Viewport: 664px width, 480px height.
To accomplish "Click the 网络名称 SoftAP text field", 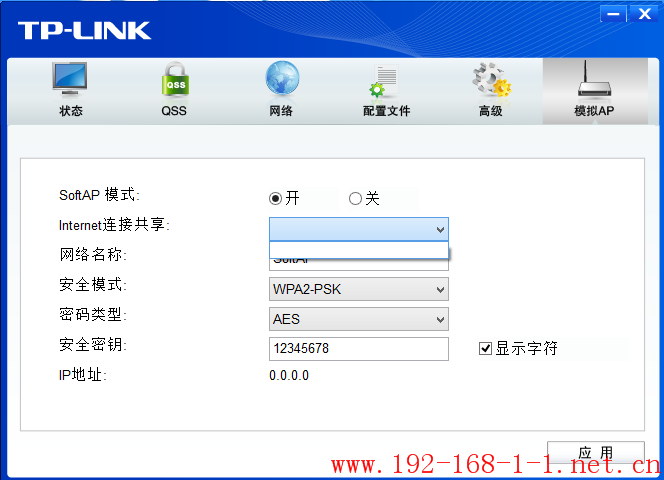I will coord(359,264).
